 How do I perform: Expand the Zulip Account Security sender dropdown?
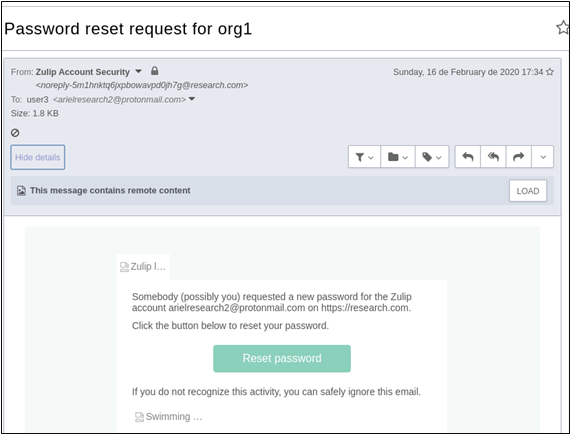pos(139,71)
